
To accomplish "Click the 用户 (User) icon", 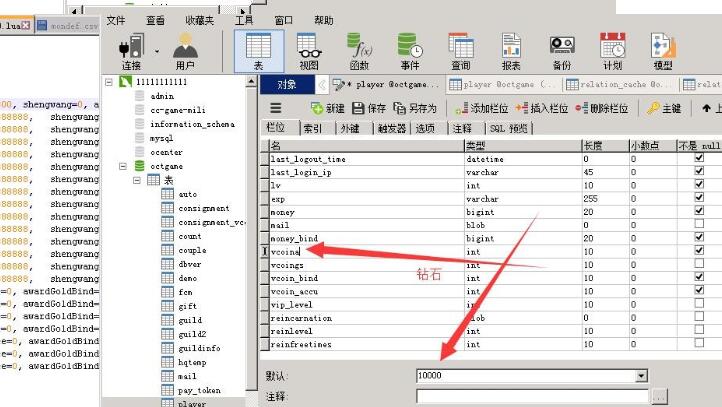I will pos(185,49).
